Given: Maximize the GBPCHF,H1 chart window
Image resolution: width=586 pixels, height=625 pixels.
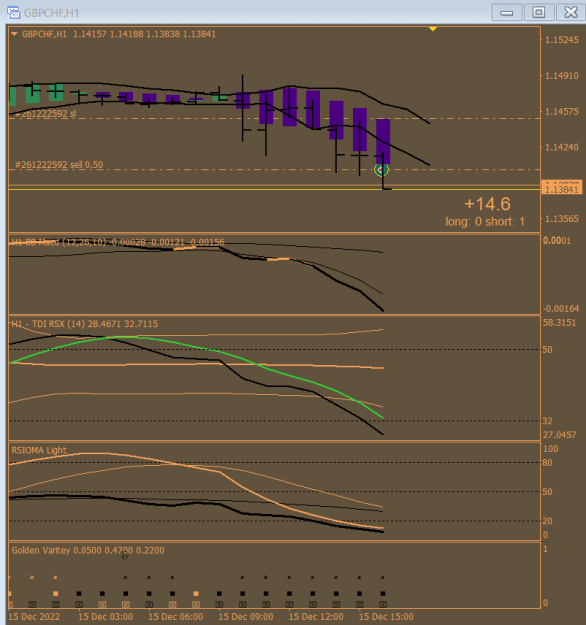Looking at the screenshot, I should pos(539,12).
